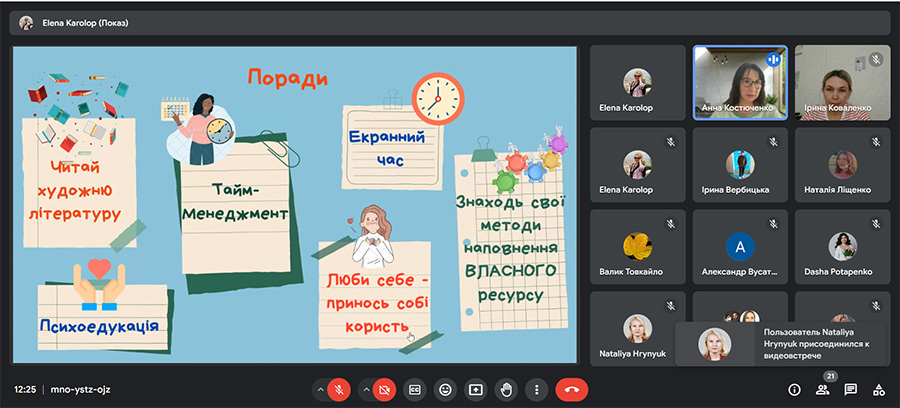Click the meeting code mno-ystz-ojz
This screenshot has height=408, width=900.
(x=80, y=390)
